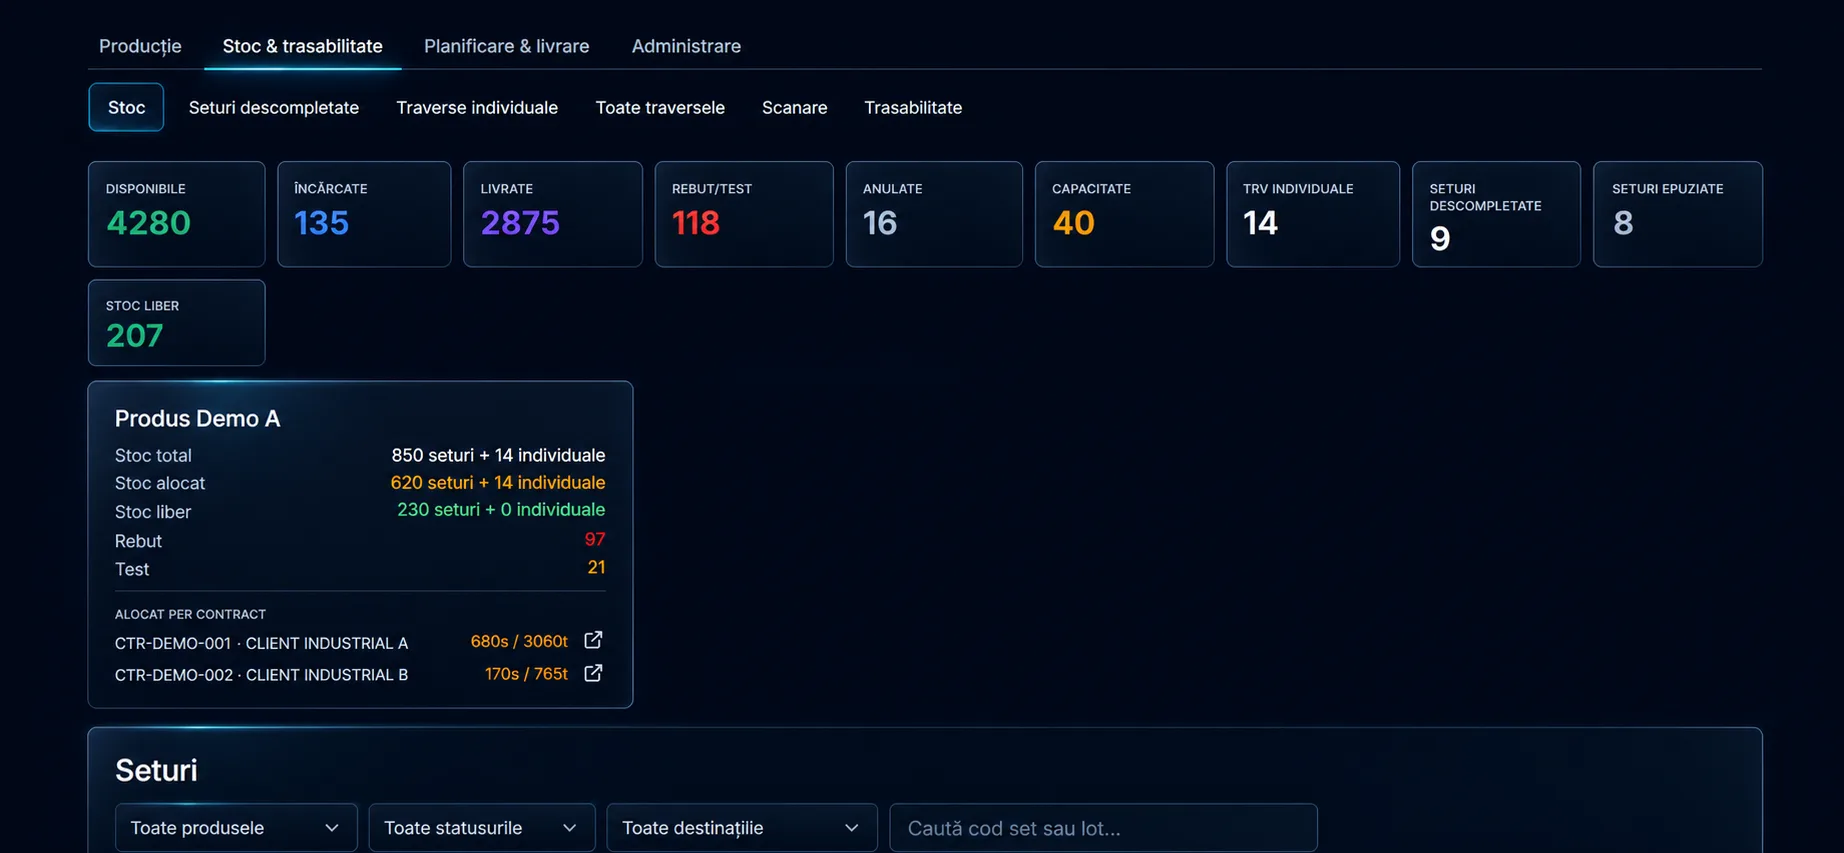
Task: Switch to Traverse individuale sub-tab
Action: tap(477, 107)
